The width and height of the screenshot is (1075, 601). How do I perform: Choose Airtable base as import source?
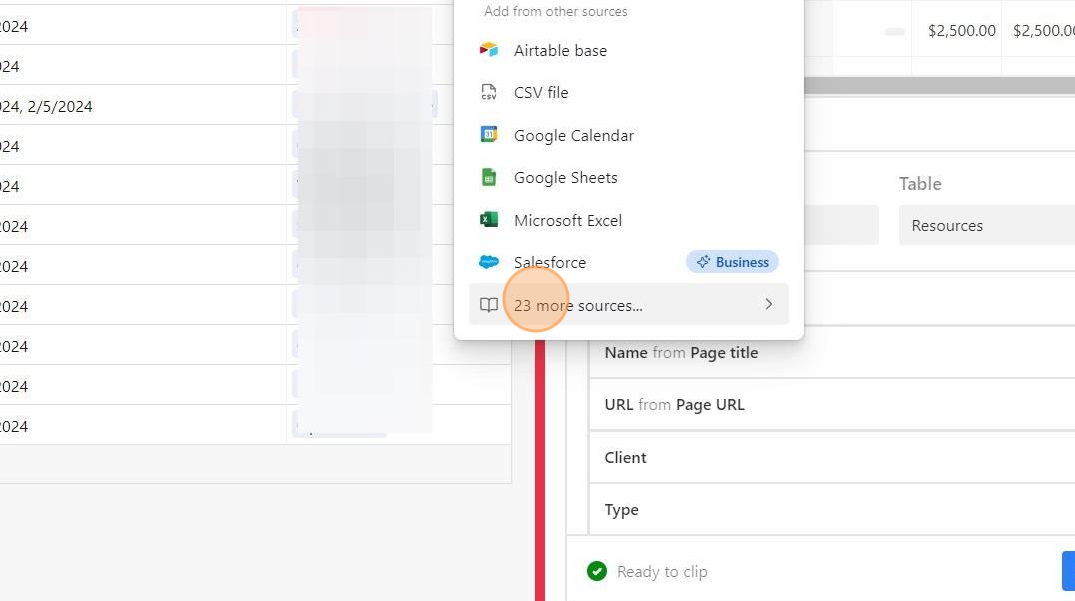click(x=629, y=50)
